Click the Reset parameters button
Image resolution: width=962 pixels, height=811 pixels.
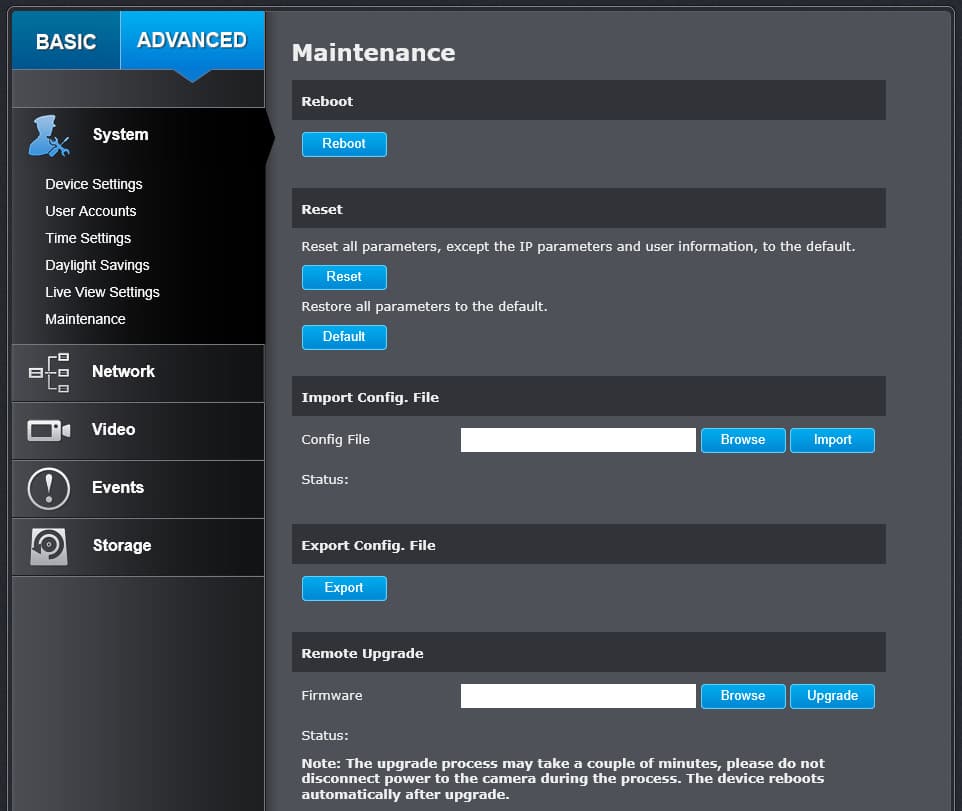(x=344, y=277)
